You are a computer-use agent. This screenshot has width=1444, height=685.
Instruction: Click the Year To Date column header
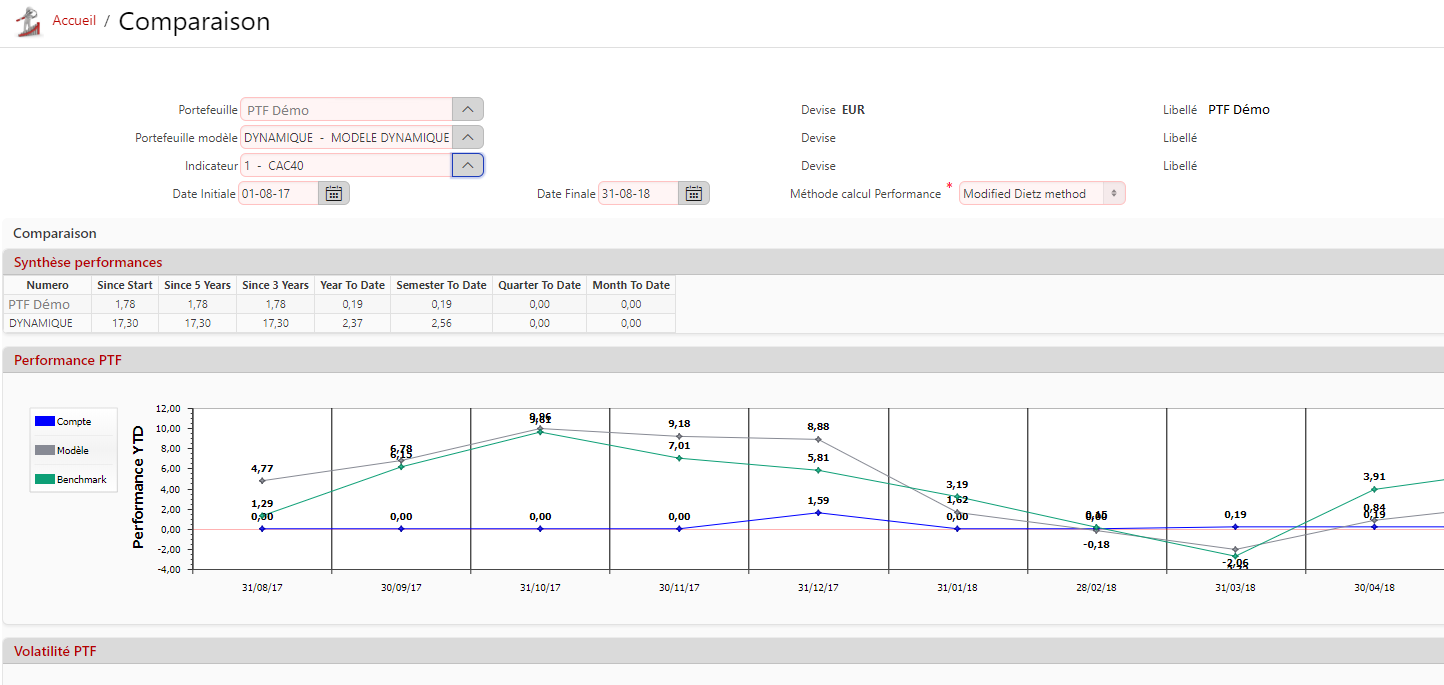click(x=352, y=285)
